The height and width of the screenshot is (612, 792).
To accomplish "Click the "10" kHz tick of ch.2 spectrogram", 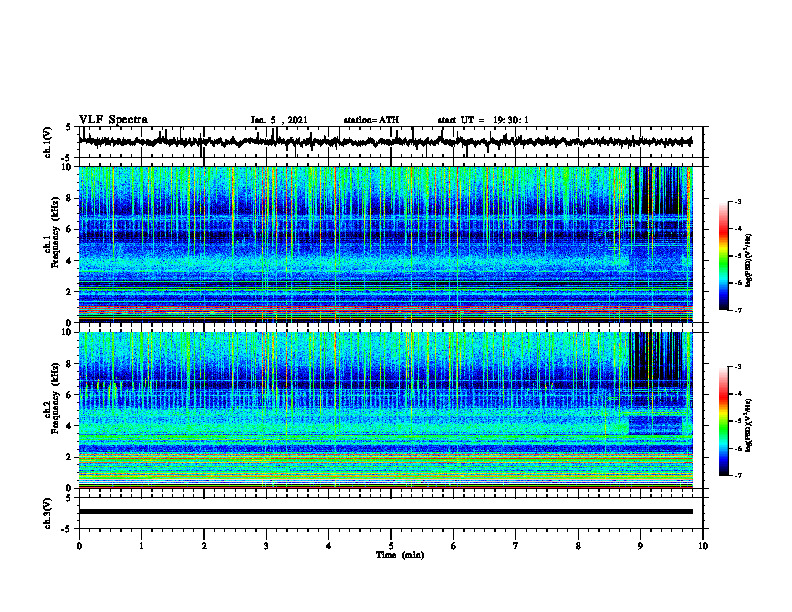I will (x=68, y=332).
